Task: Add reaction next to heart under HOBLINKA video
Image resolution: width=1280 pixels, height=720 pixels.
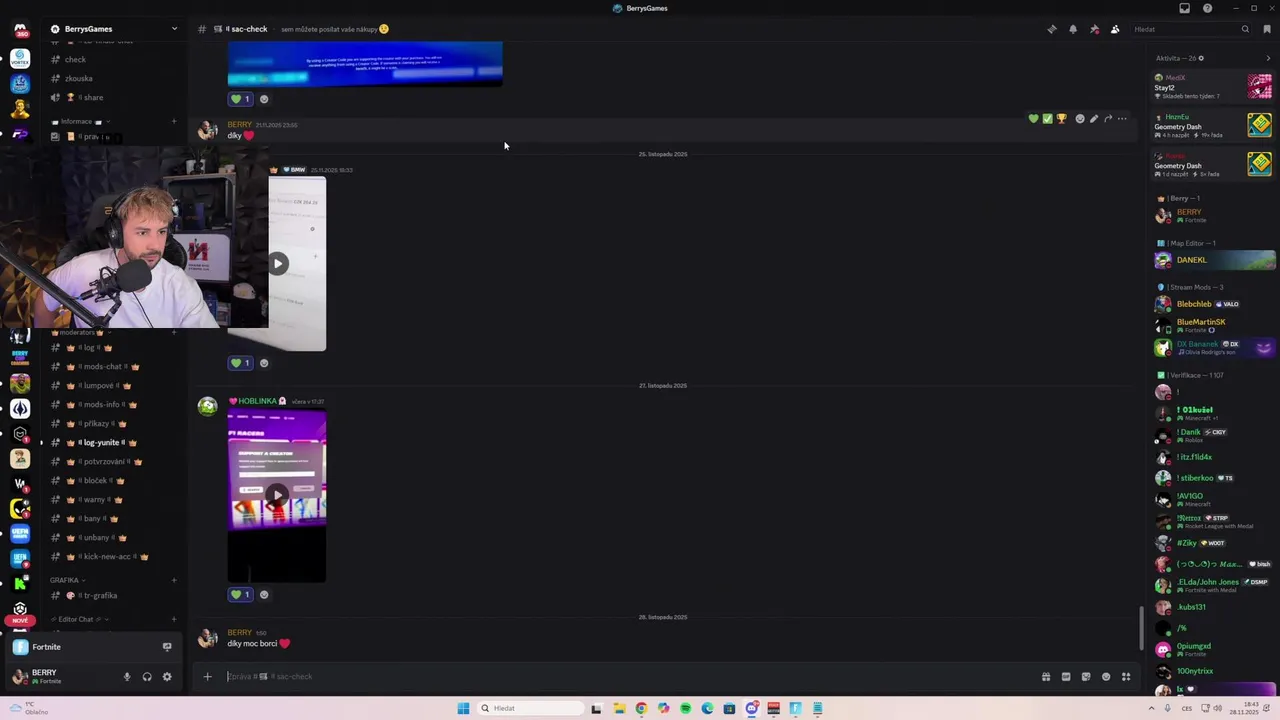Action: pos(264,595)
